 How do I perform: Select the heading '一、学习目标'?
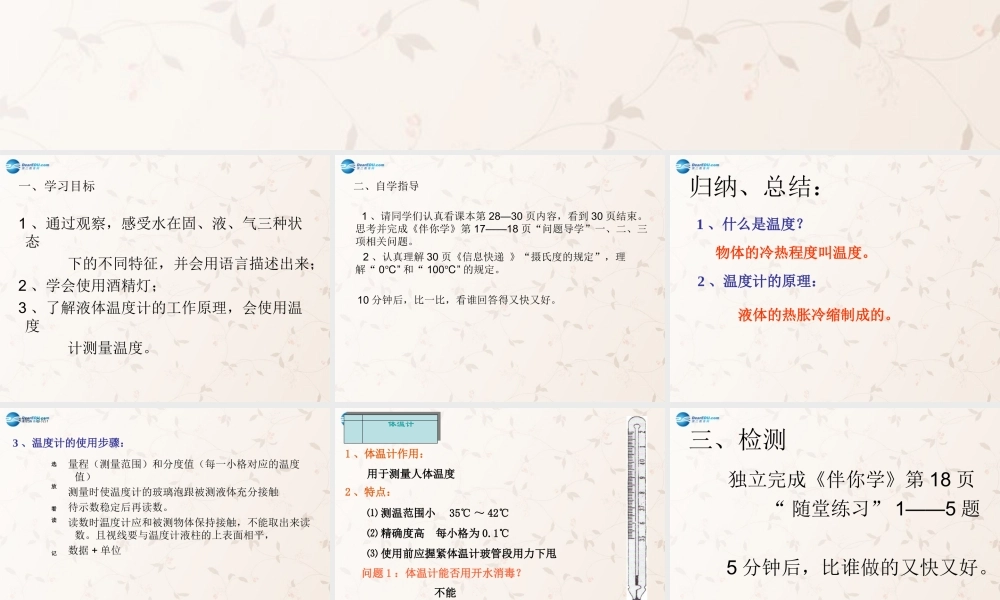[57, 186]
